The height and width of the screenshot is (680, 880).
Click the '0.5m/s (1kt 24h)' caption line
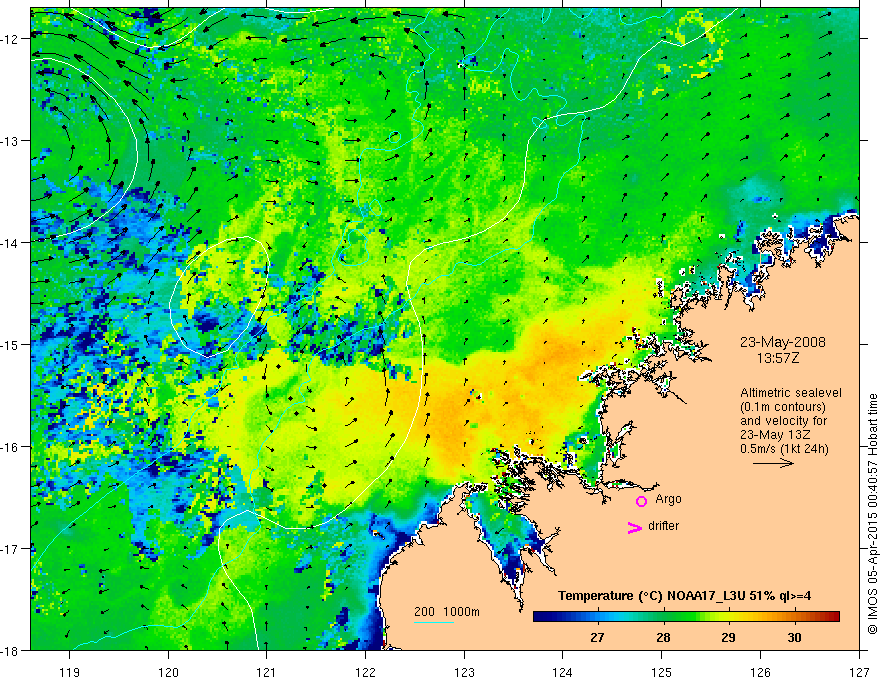click(x=784, y=448)
